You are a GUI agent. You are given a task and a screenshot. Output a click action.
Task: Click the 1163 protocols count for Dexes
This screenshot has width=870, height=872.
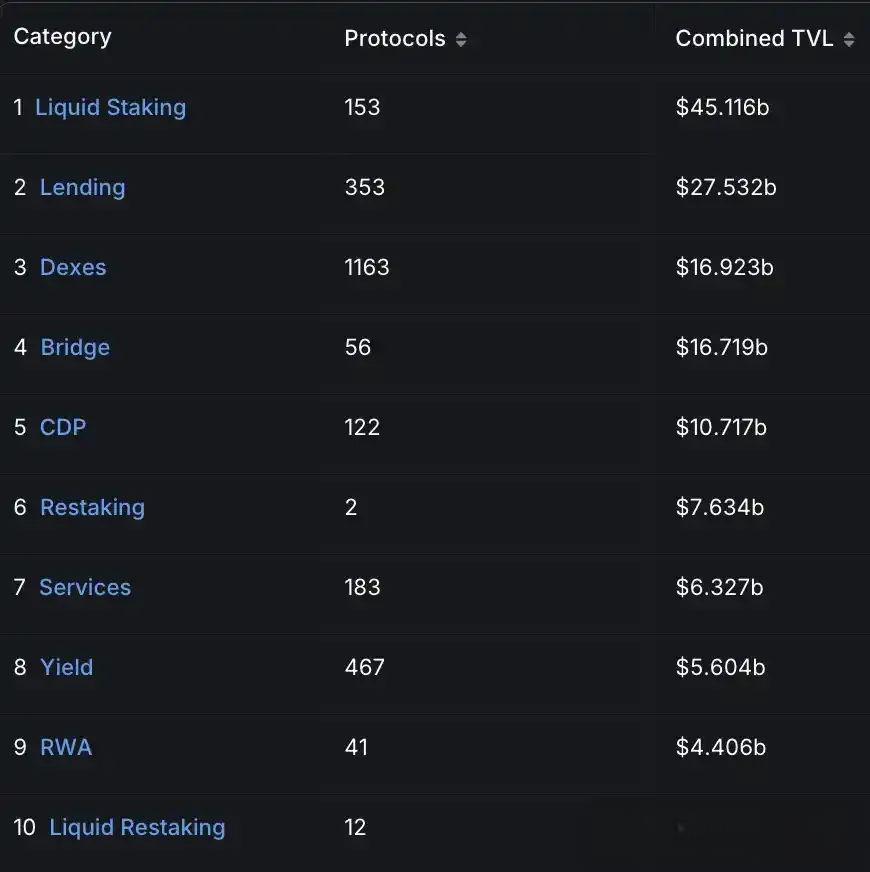coord(367,267)
